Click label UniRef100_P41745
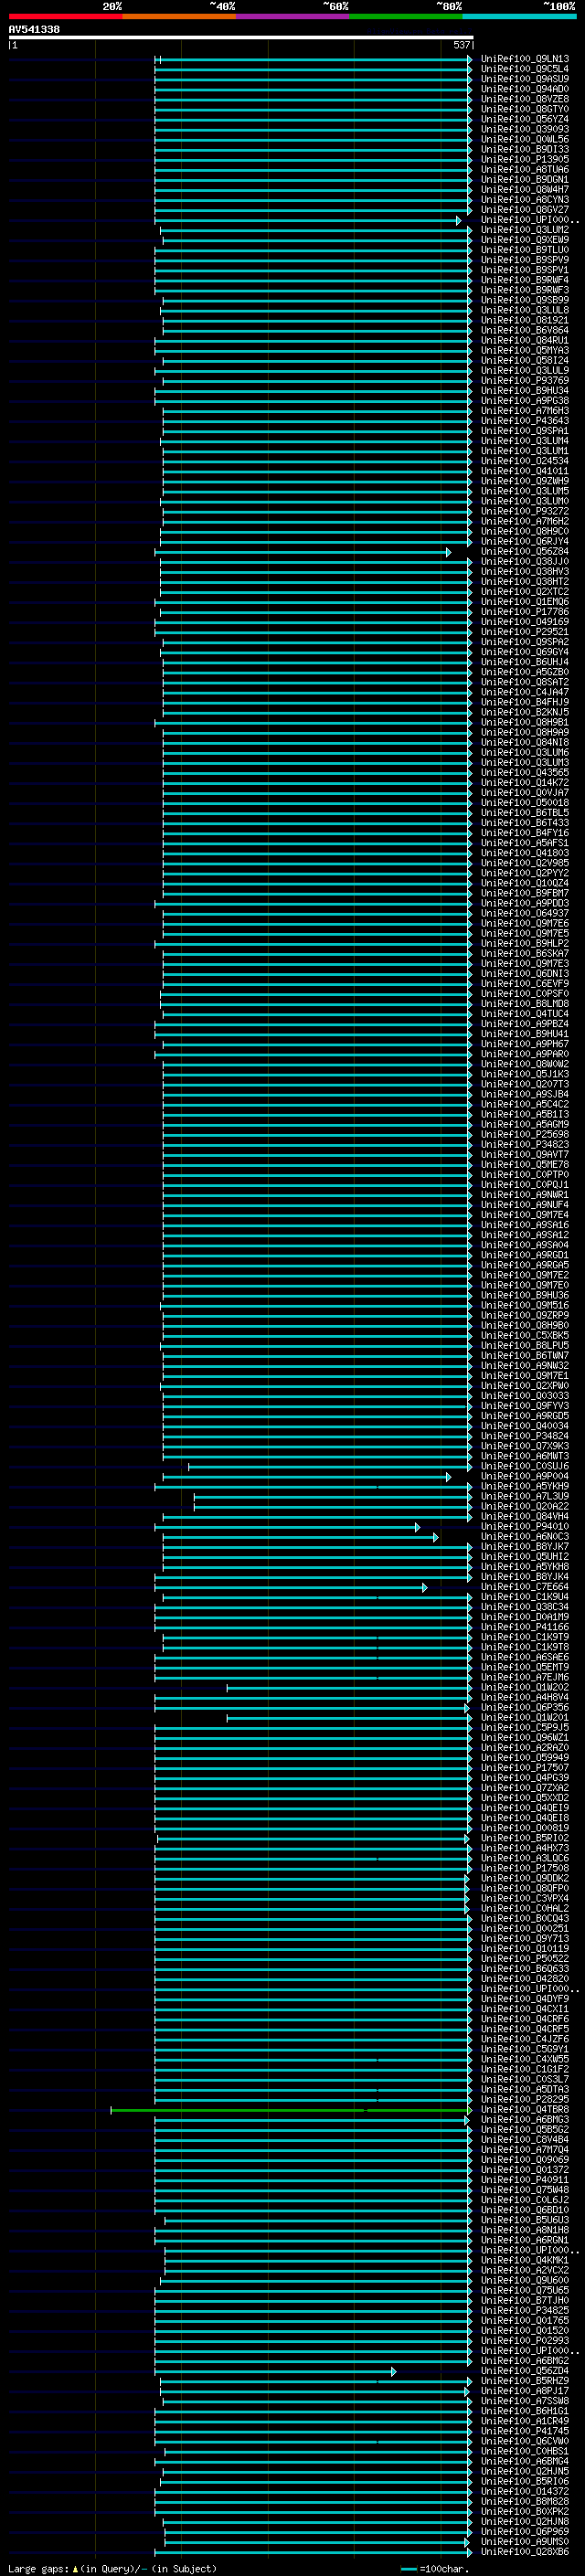This screenshot has height=2576, width=585. 525,2431
